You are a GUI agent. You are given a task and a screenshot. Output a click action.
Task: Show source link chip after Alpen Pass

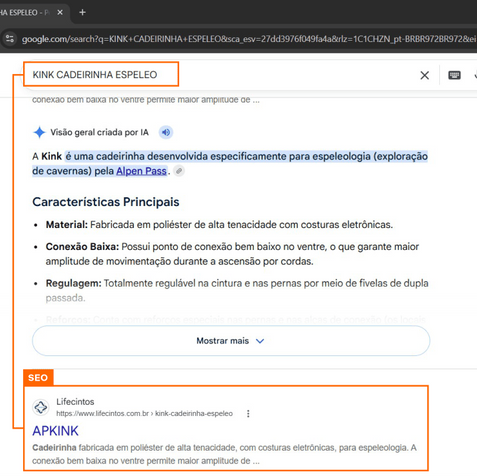[179, 171]
